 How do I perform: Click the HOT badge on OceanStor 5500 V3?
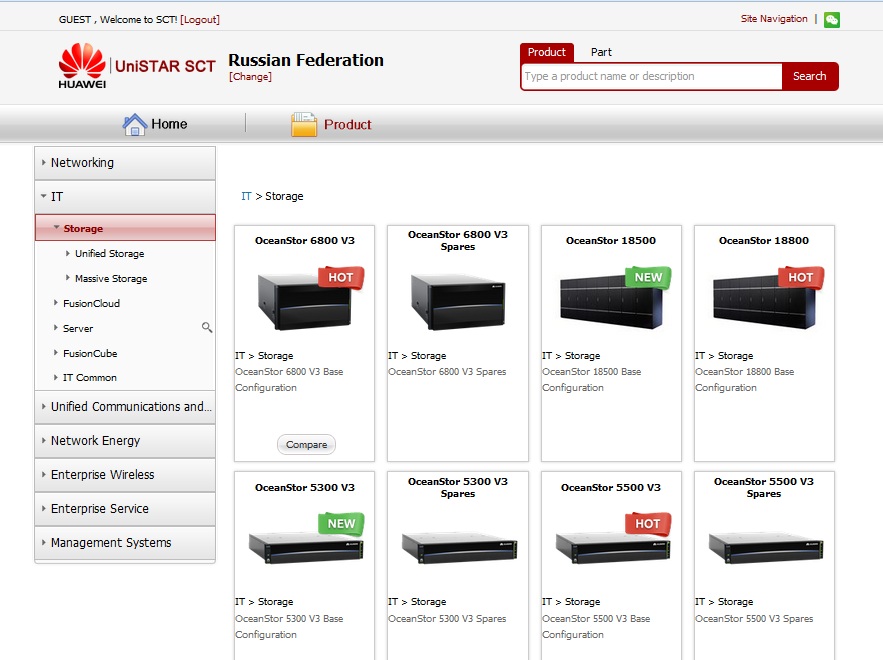648,524
